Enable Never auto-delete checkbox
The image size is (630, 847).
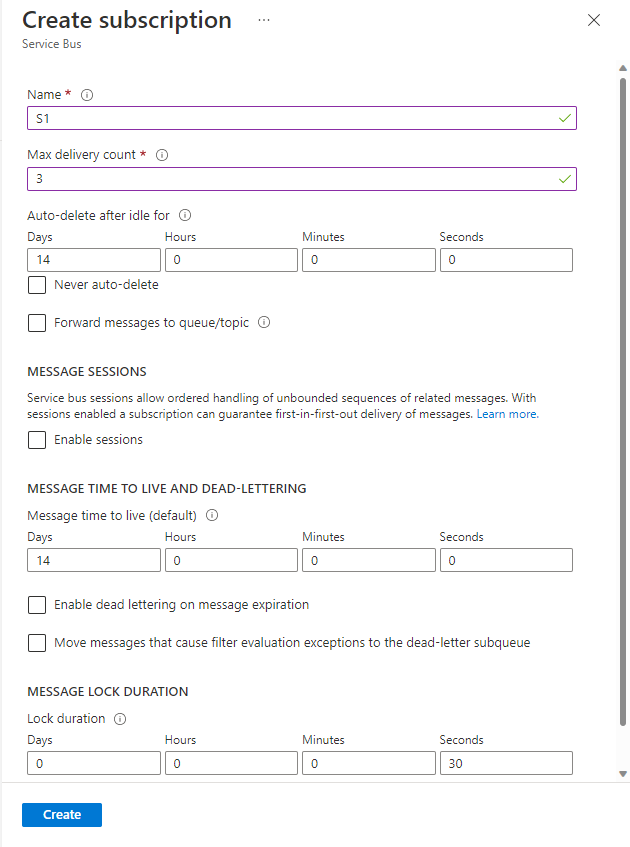pyautogui.click(x=37, y=285)
